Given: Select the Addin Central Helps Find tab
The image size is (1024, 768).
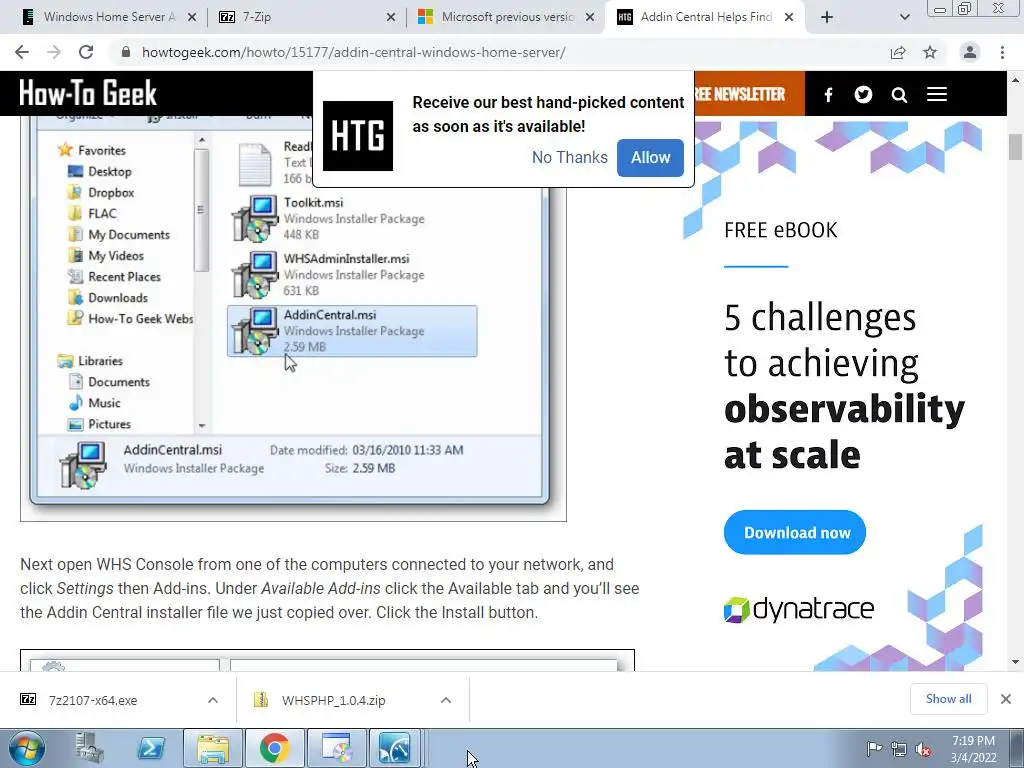Looking at the screenshot, I should [x=705, y=17].
